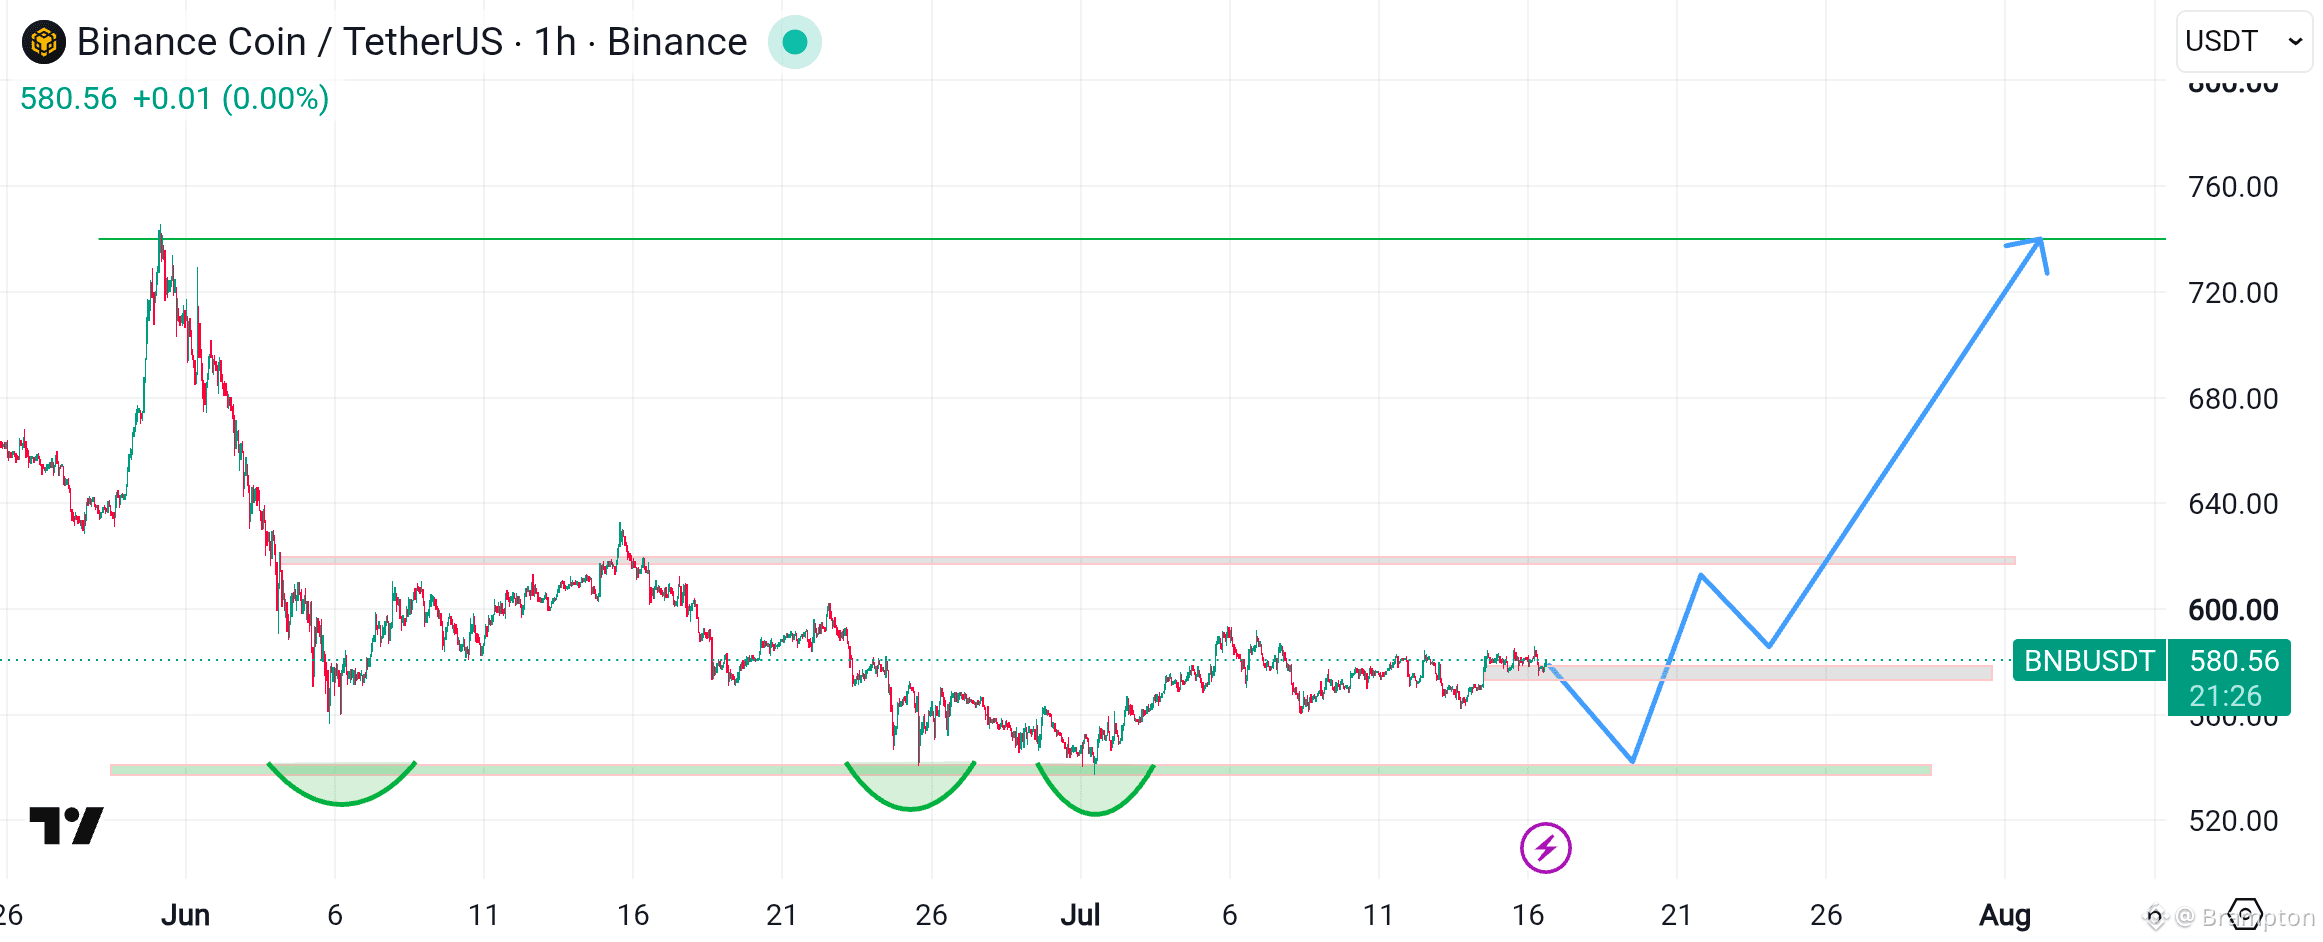Click the Aug label on the time axis
Image resolution: width=2323 pixels, height=942 pixels.
2005,915
